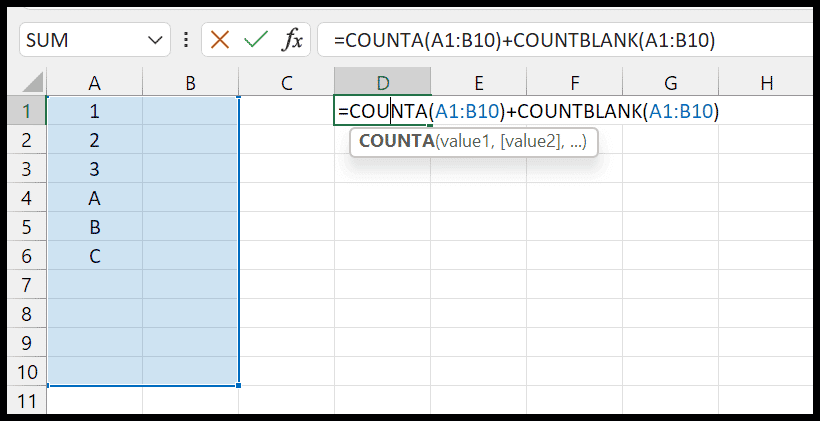Click [value2] argument in the tooltip

click(x=529, y=142)
